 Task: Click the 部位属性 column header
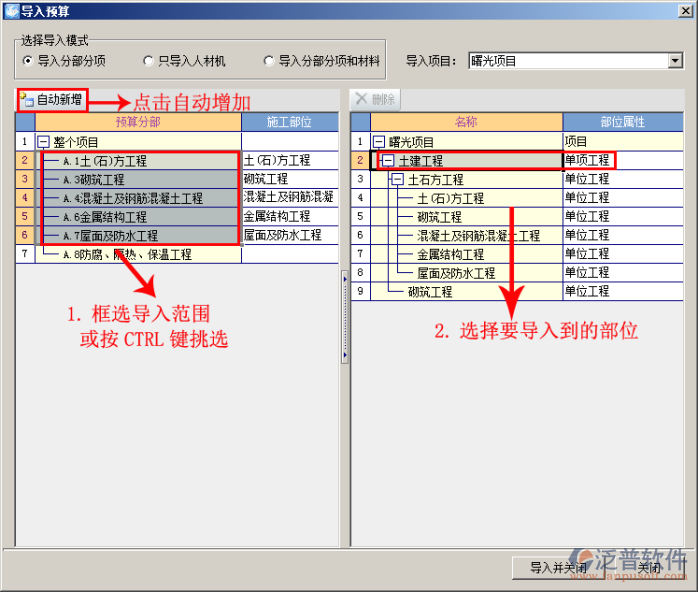622,122
